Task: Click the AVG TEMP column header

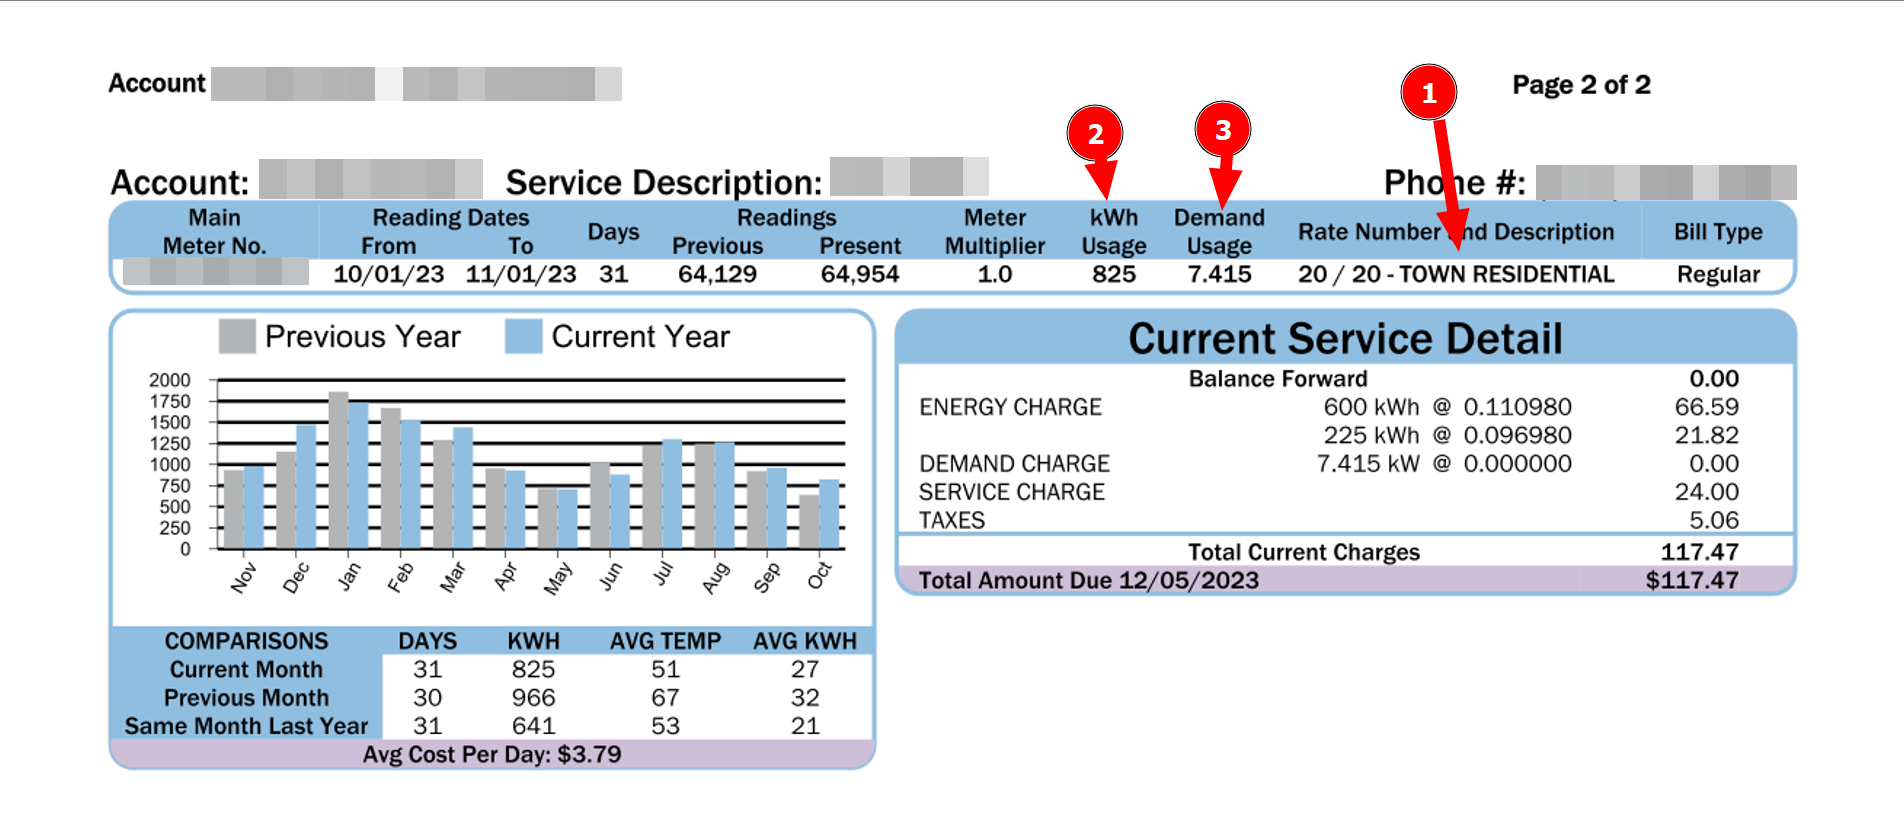Action: coord(665,641)
